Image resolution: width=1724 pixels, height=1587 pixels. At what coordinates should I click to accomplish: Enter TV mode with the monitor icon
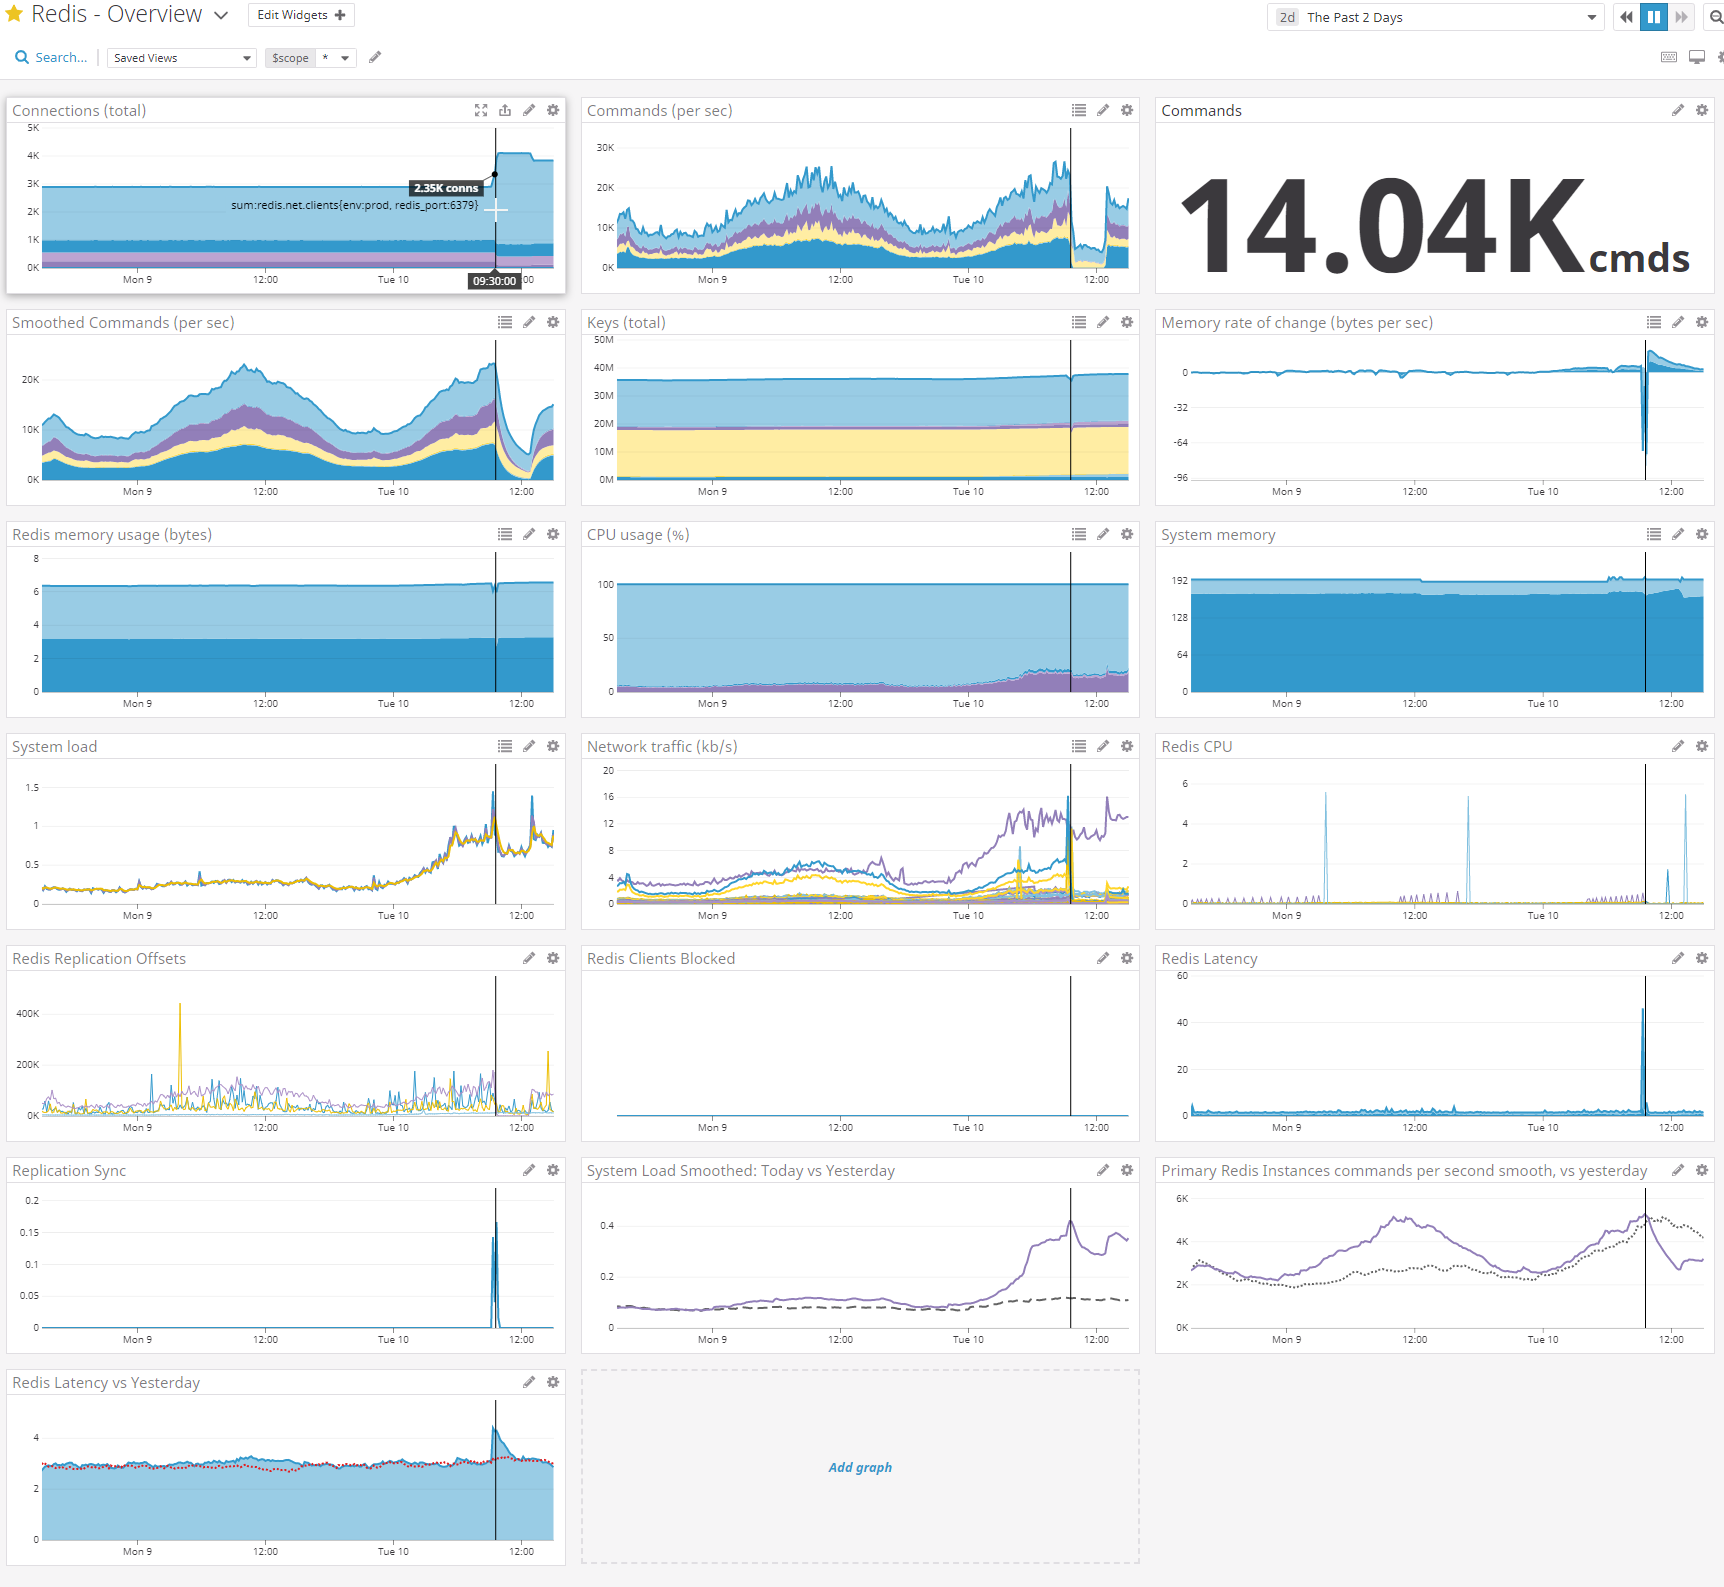tap(1697, 58)
